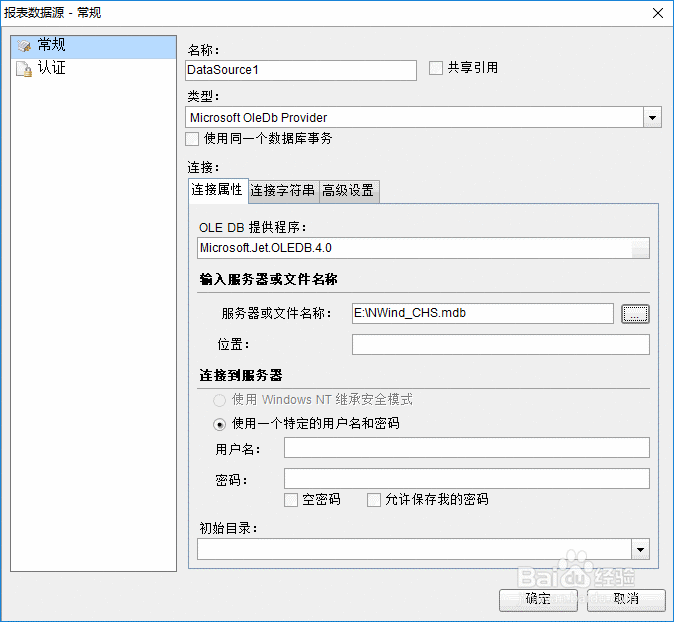Select the 常规 page icon in sidebar
This screenshot has height=622, width=674.
(x=24, y=46)
